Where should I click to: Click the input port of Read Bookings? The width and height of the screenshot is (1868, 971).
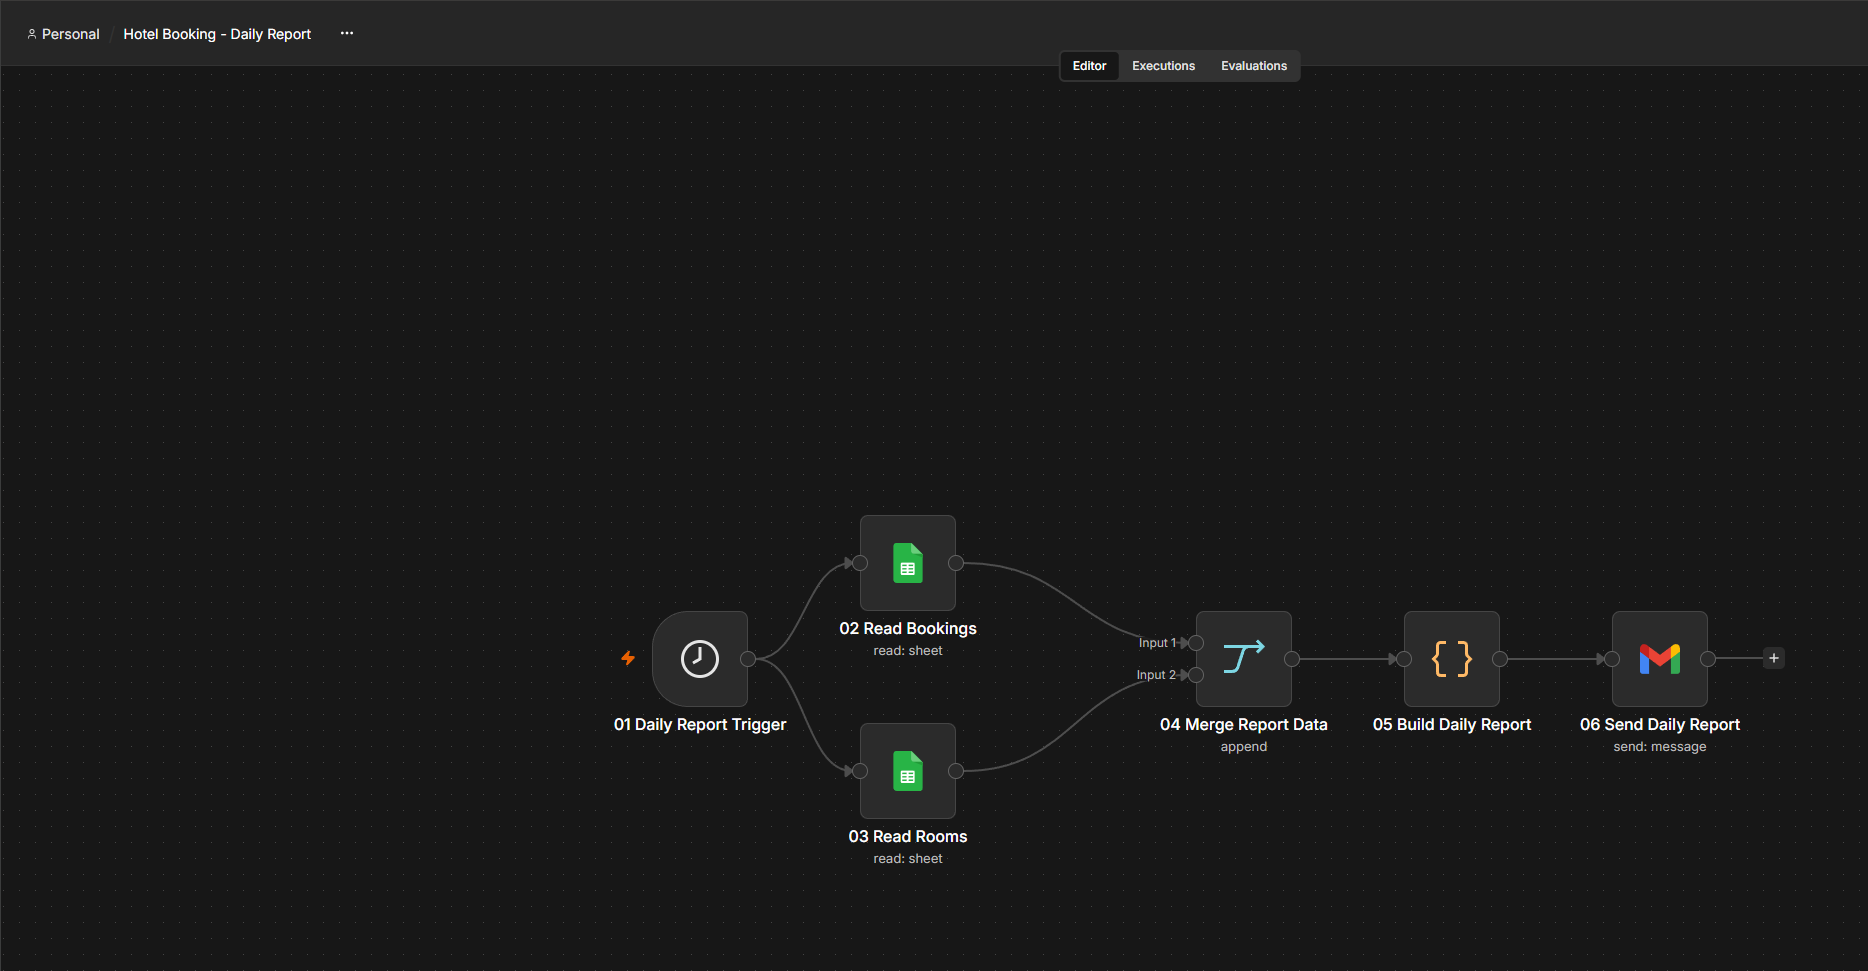point(860,563)
